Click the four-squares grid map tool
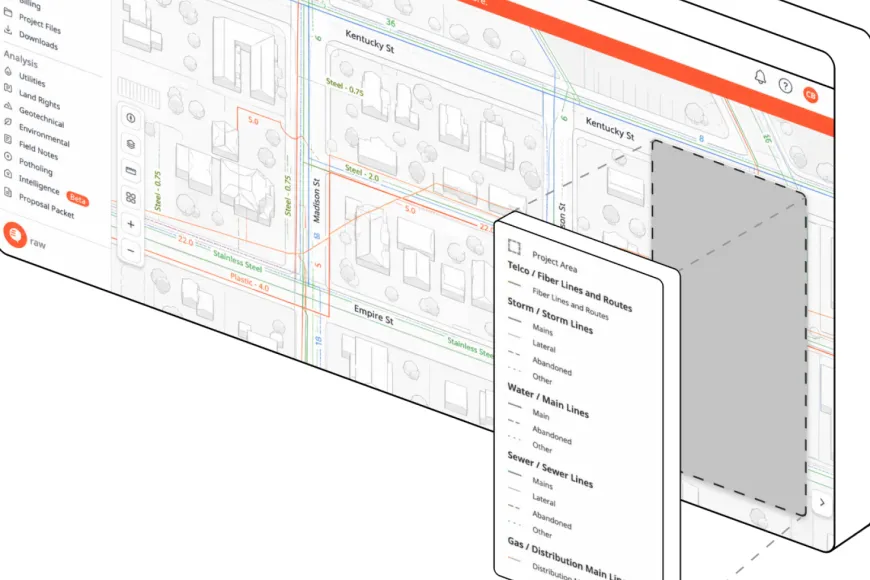Viewport: 870px width, 580px height. (131, 198)
